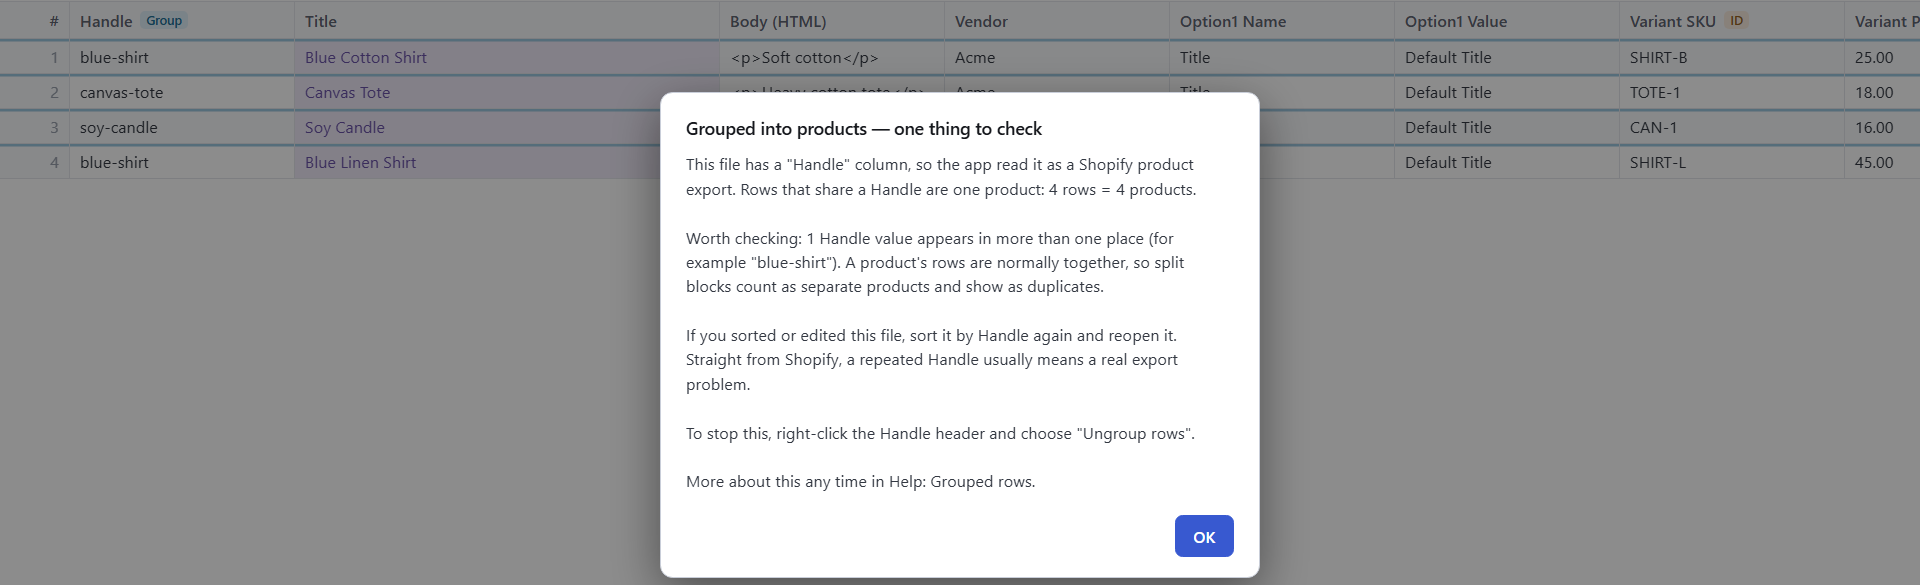Screen dimensions: 1920x585
Task: Click Default Title cell in the SHIRT-B row
Action: pyautogui.click(x=1506, y=58)
